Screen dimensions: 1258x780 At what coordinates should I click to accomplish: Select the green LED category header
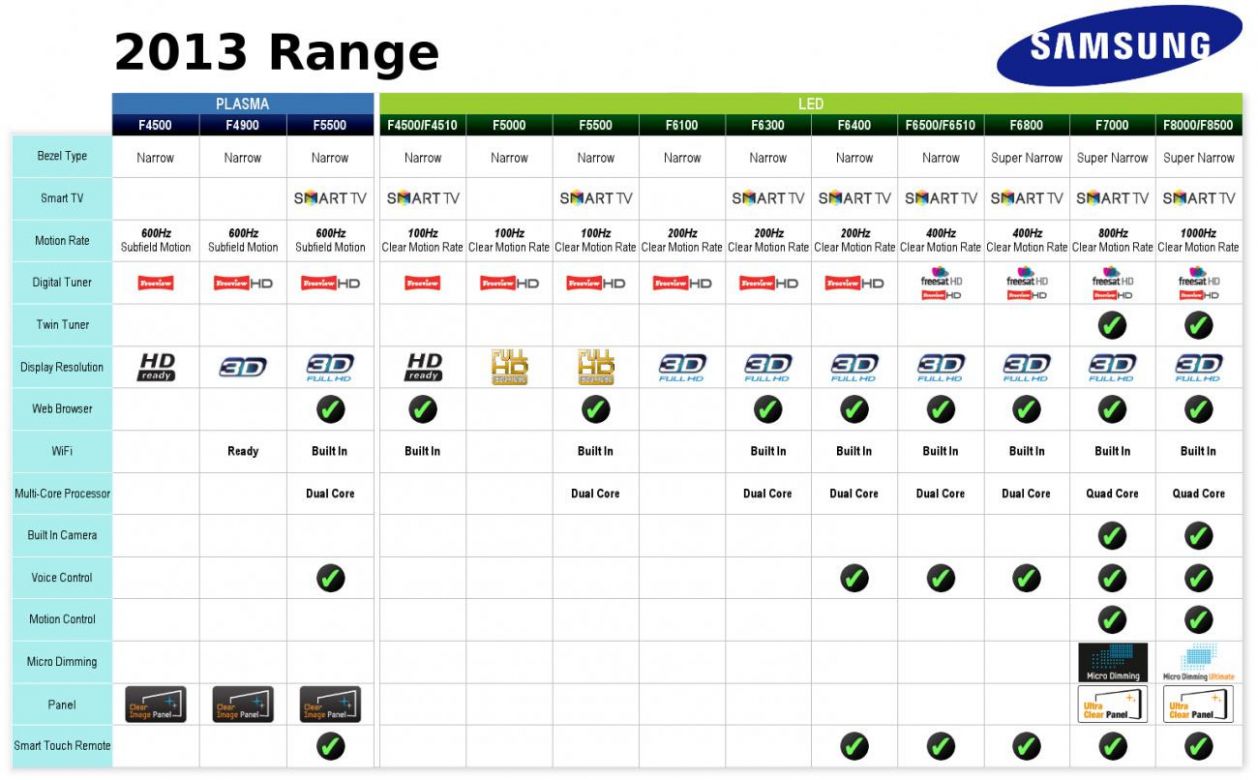[810, 103]
